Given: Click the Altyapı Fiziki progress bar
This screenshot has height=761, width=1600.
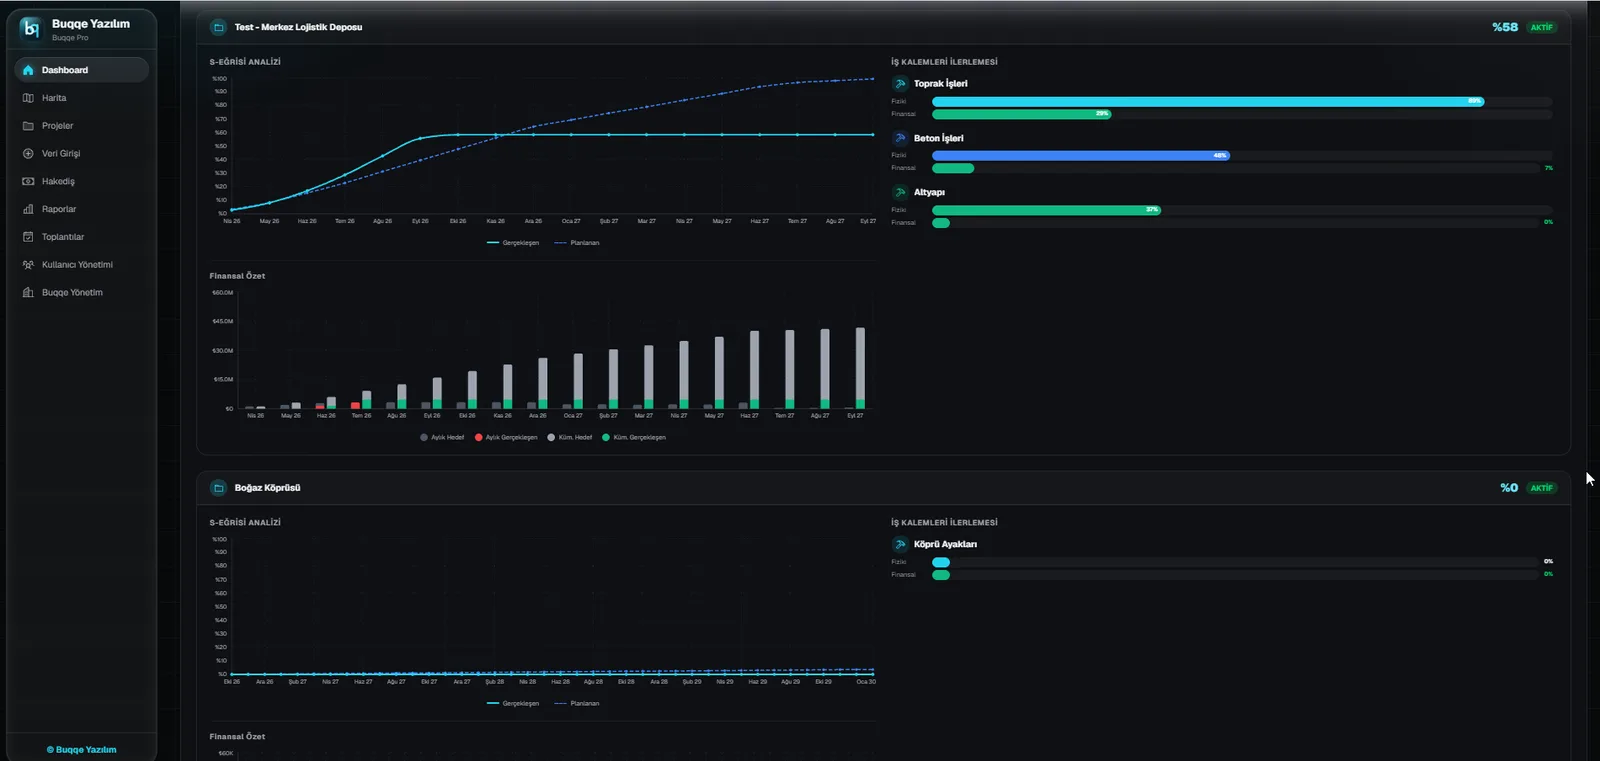Looking at the screenshot, I should pos(1242,210).
